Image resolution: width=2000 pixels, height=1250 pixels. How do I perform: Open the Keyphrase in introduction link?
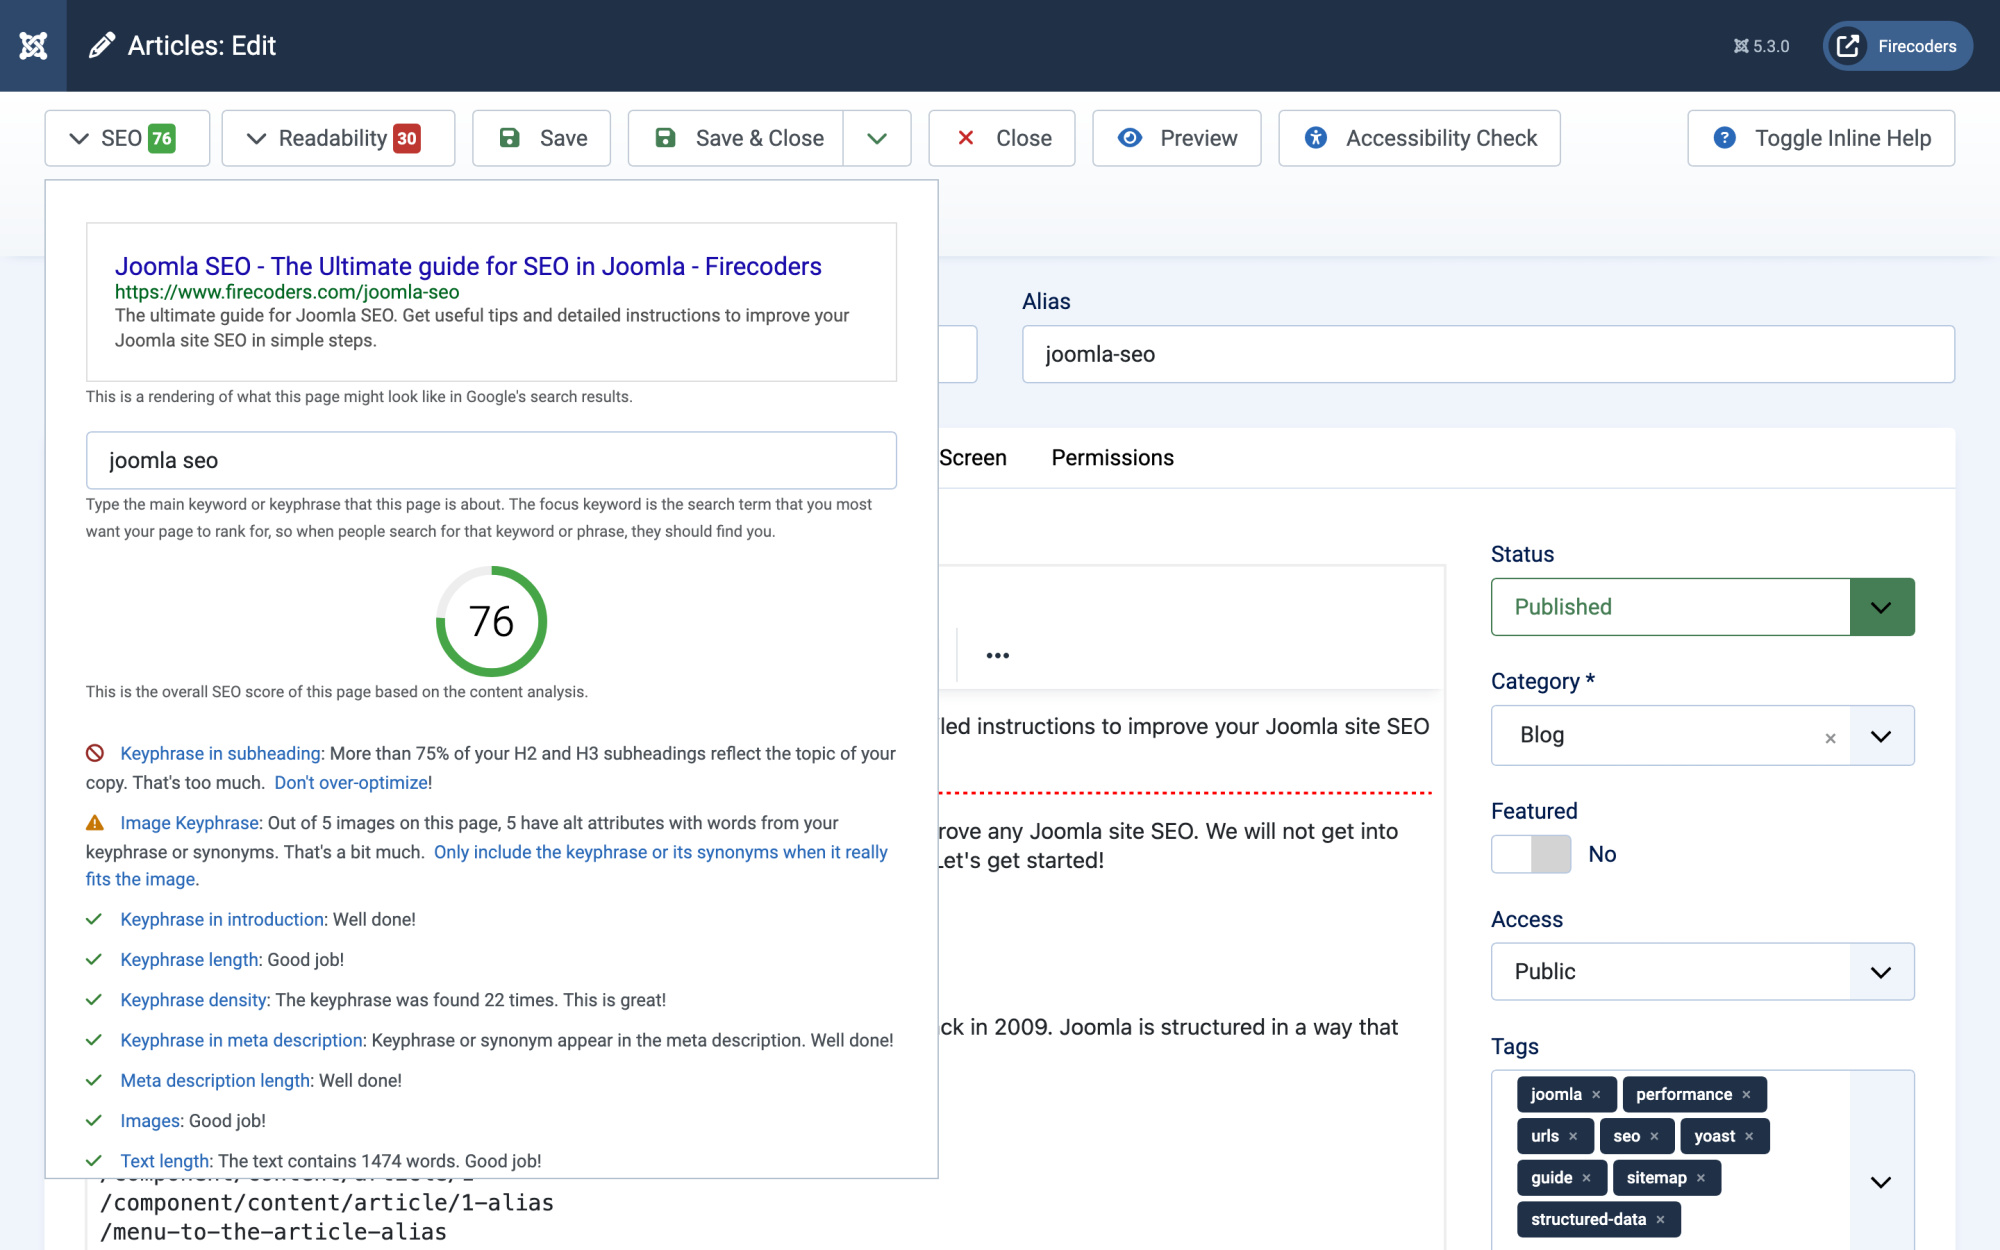coord(222,919)
